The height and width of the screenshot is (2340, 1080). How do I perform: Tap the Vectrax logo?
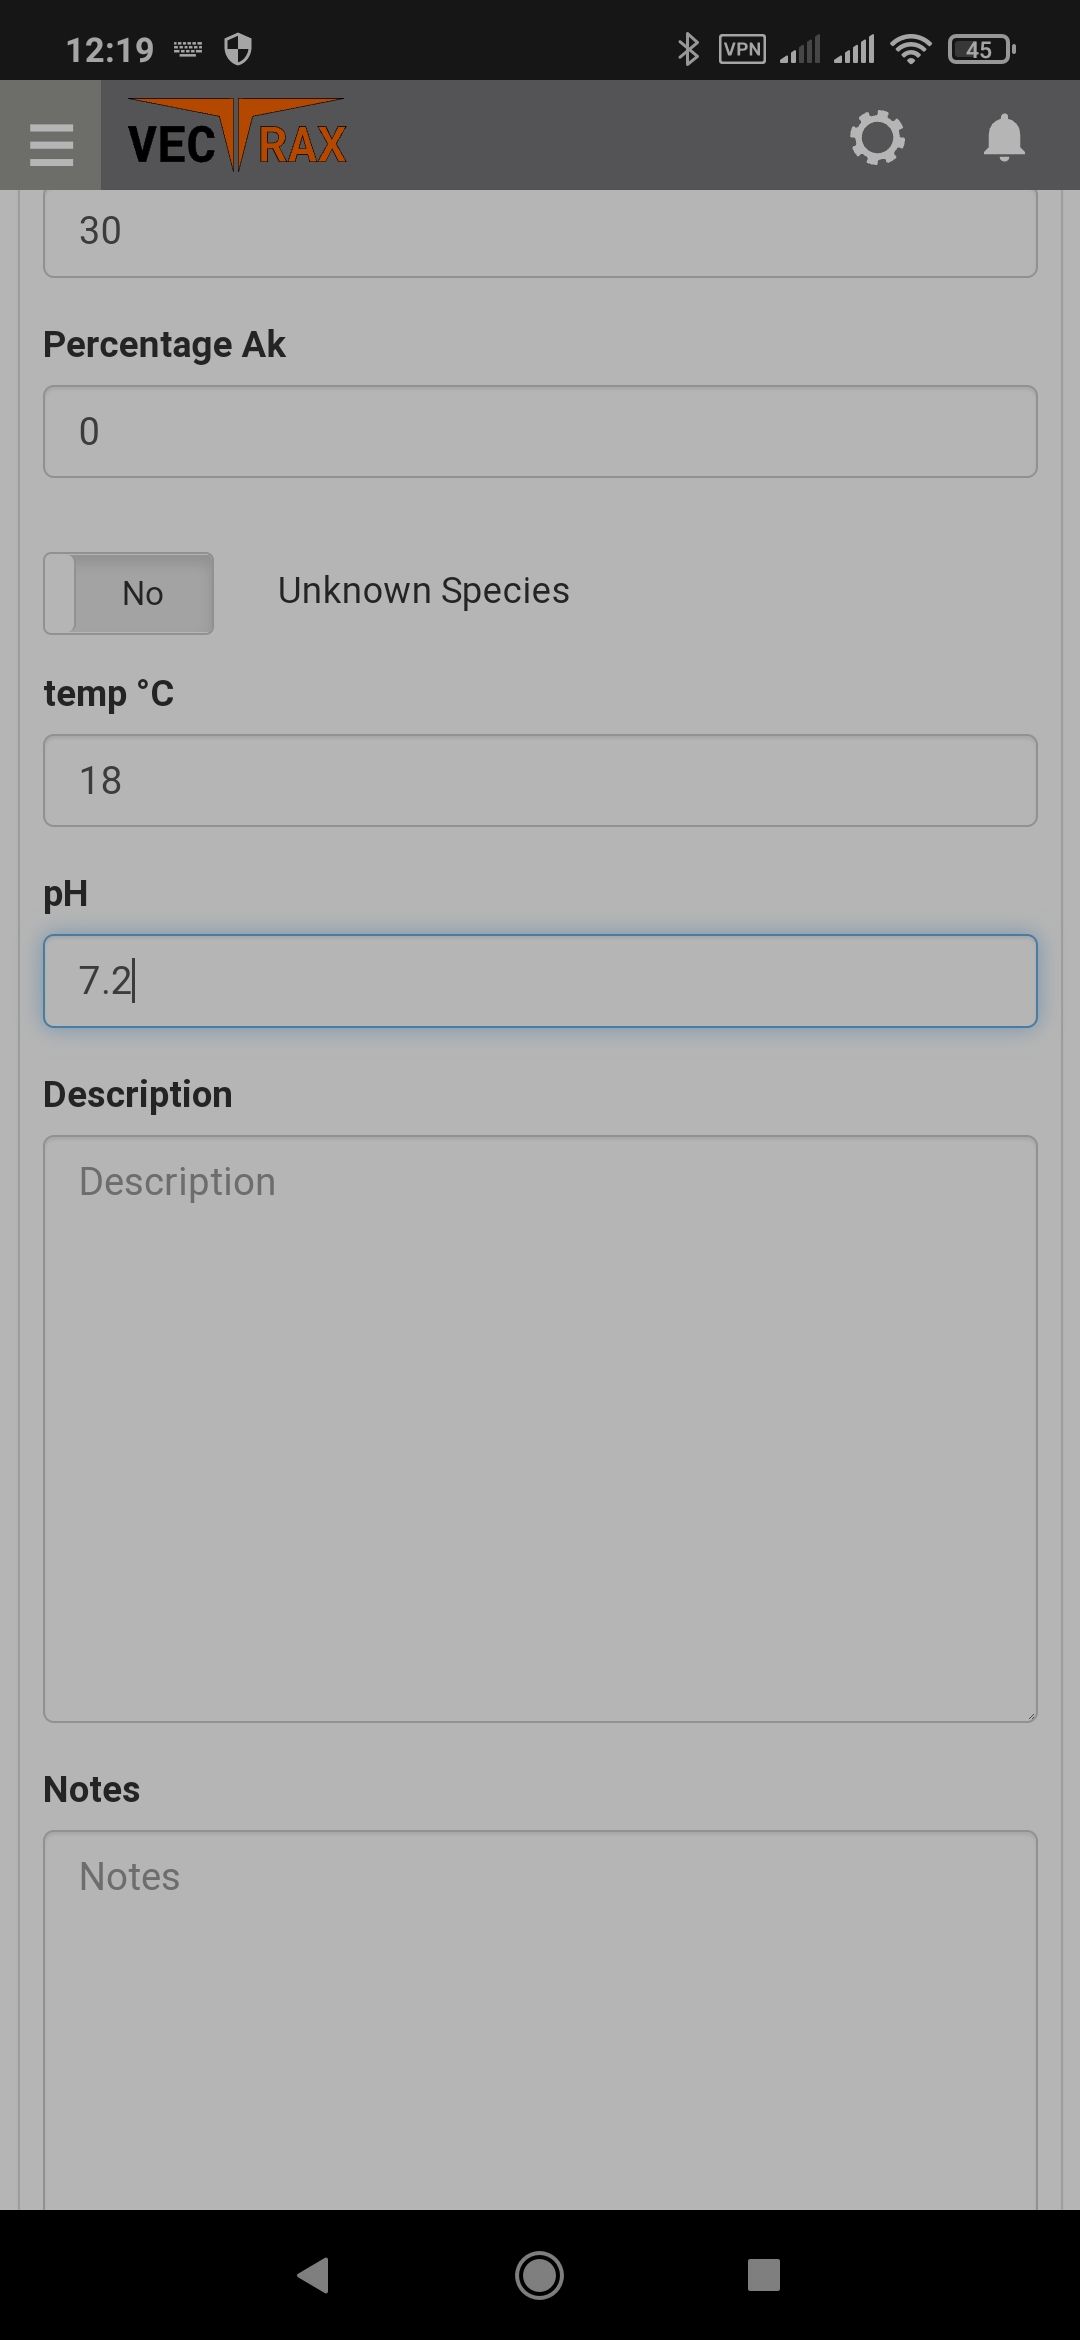click(237, 135)
